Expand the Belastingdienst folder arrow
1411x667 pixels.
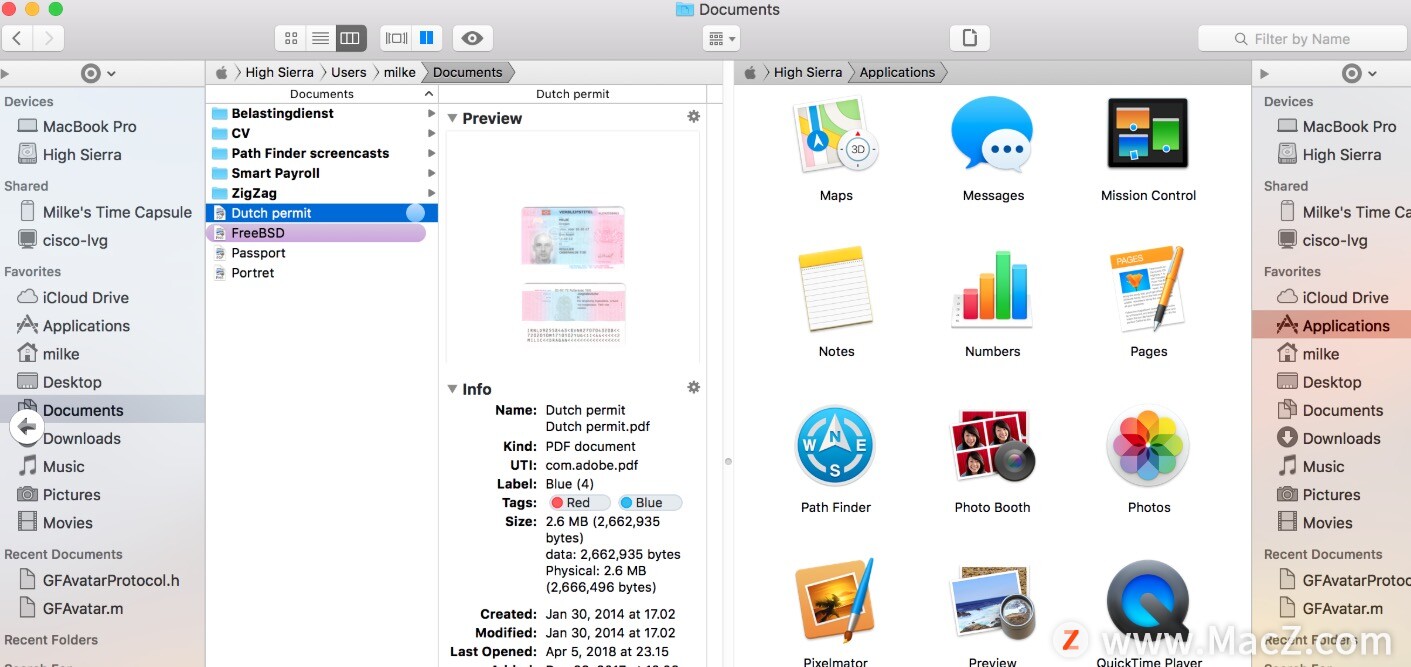(x=431, y=113)
